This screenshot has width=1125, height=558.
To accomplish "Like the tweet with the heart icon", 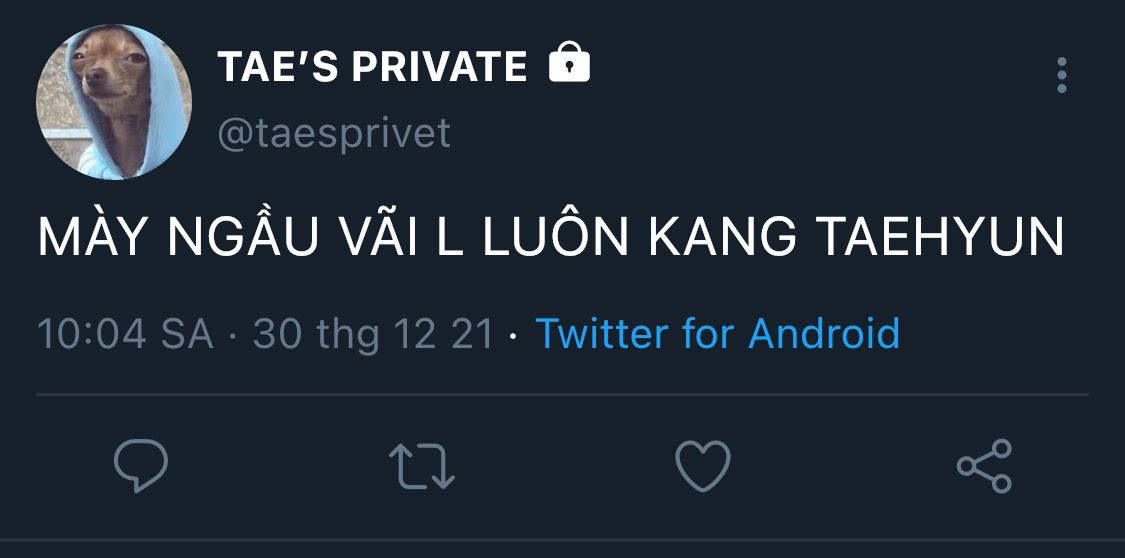I will click(703, 466).
